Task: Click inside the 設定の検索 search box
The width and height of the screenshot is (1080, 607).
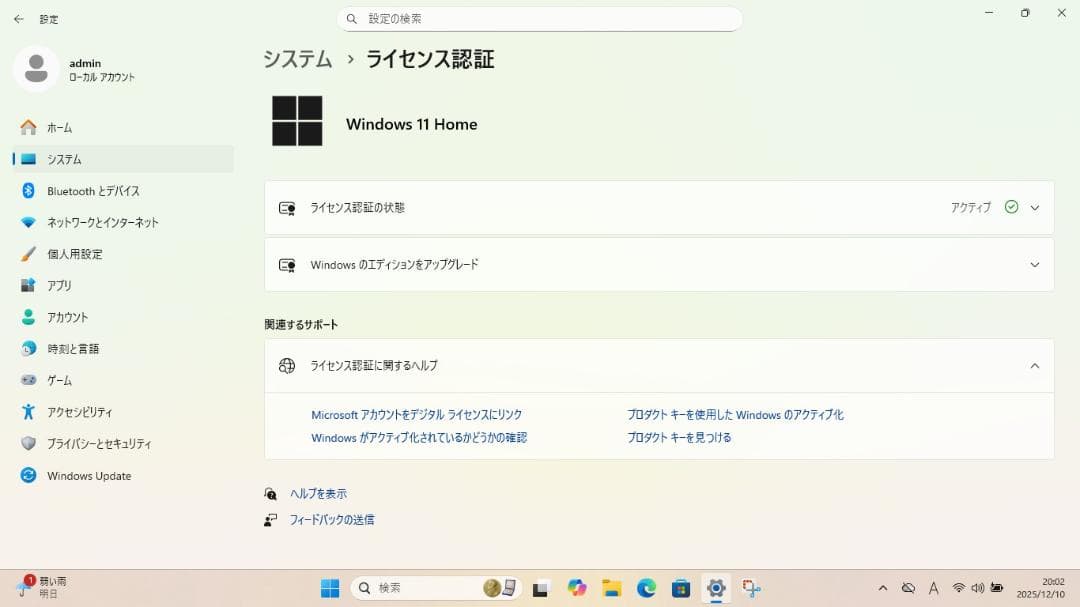Action: 540,19
